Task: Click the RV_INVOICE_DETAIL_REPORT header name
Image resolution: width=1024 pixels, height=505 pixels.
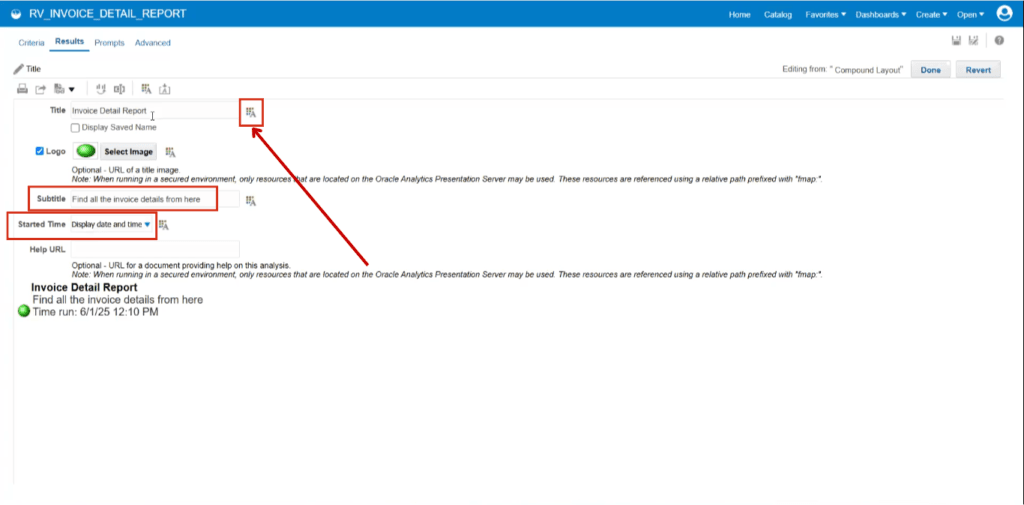Action: pyautogui.click(x=108, y=14)
